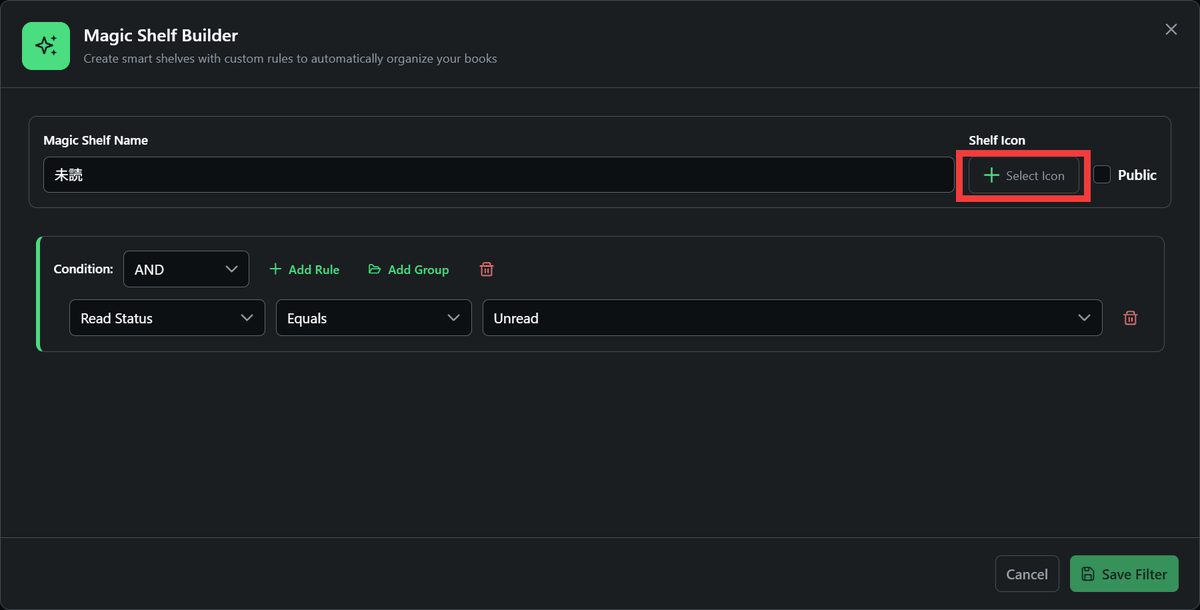Expand the Read Status field dropdown

[x=167, y=318]
